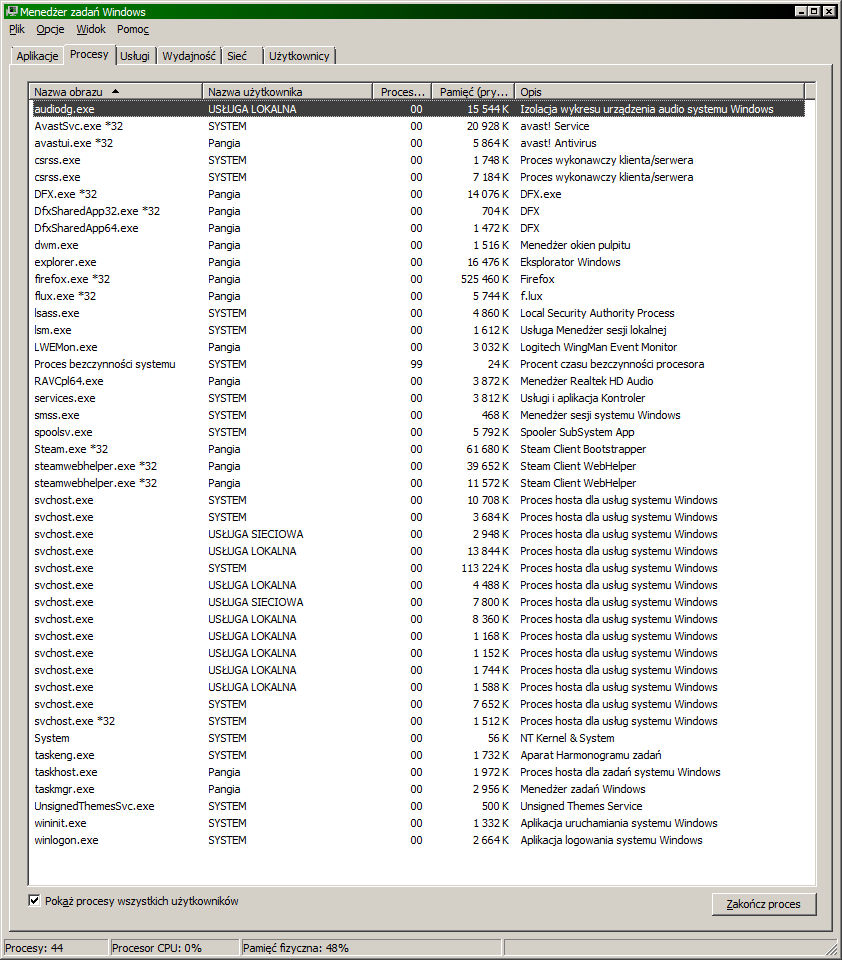Image resolution: width=842 pixels, height=960 pixels.
Task: Open the Opcje menu
Action: pyautogui.click(x=50, y=29)
